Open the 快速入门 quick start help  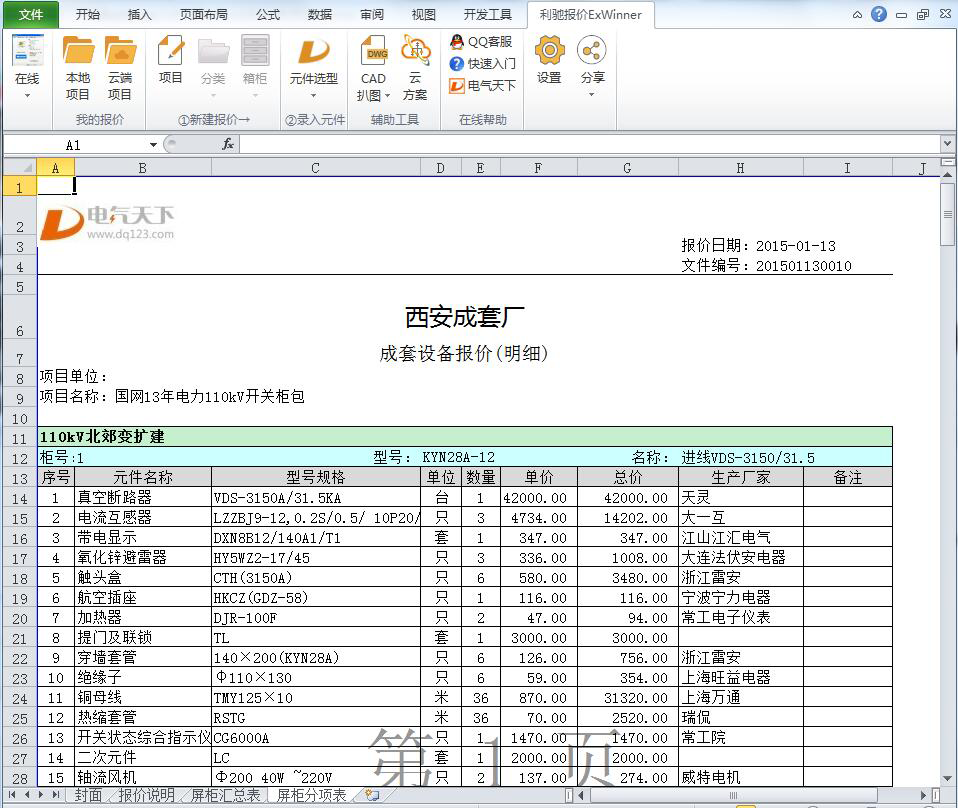point(483,64)
